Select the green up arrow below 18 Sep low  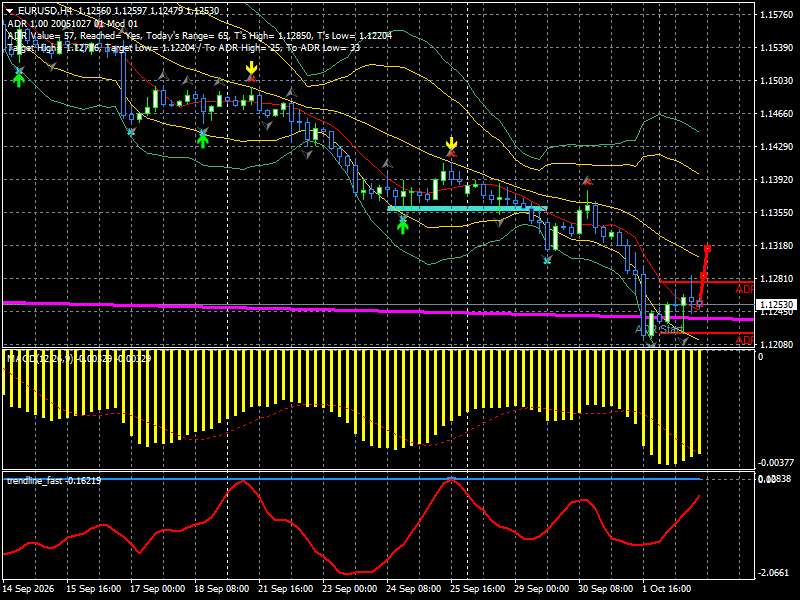[x=203, y=141]
